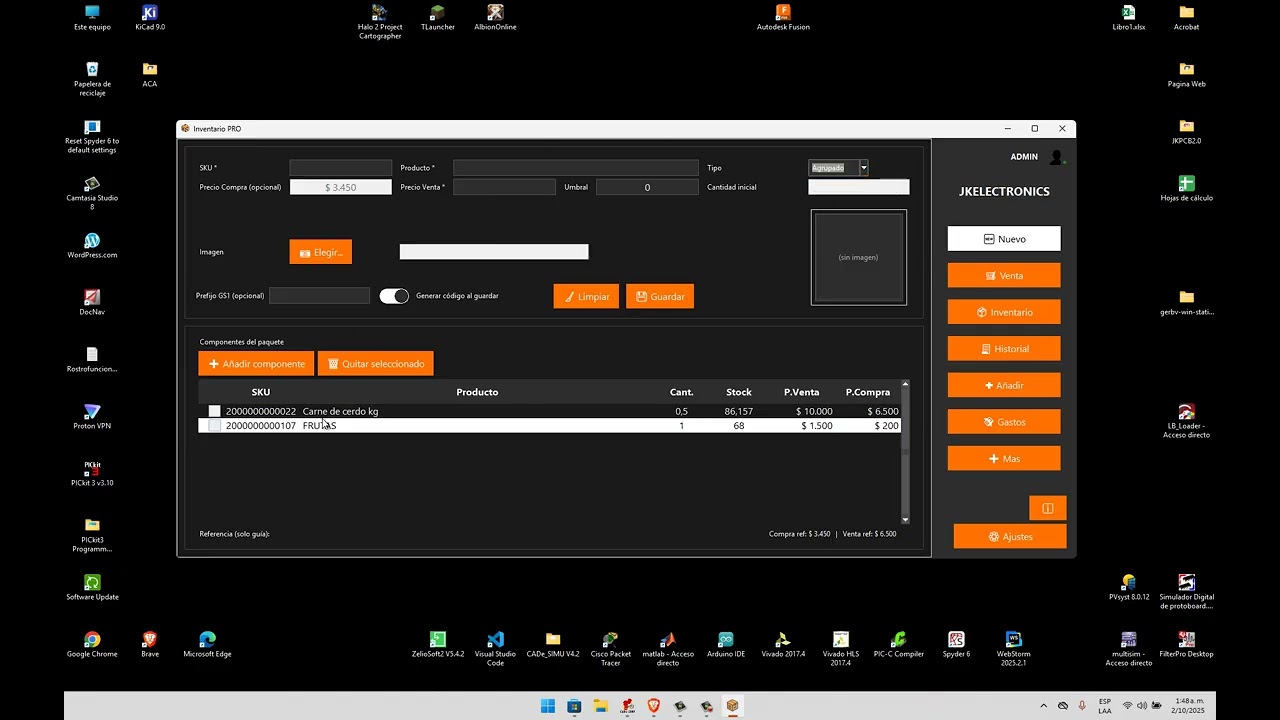Screen dimensions: 1280x720
Task: Click the image path text field
Action: [494, 252]
